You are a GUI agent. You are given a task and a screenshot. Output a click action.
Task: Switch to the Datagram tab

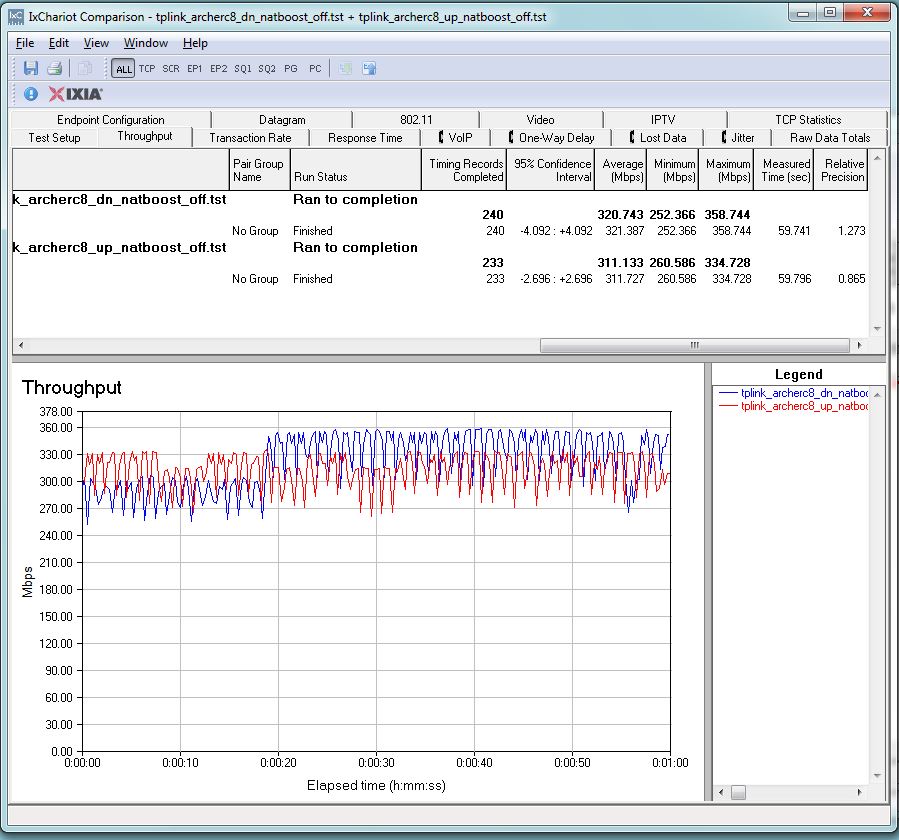tap(282, 120)
